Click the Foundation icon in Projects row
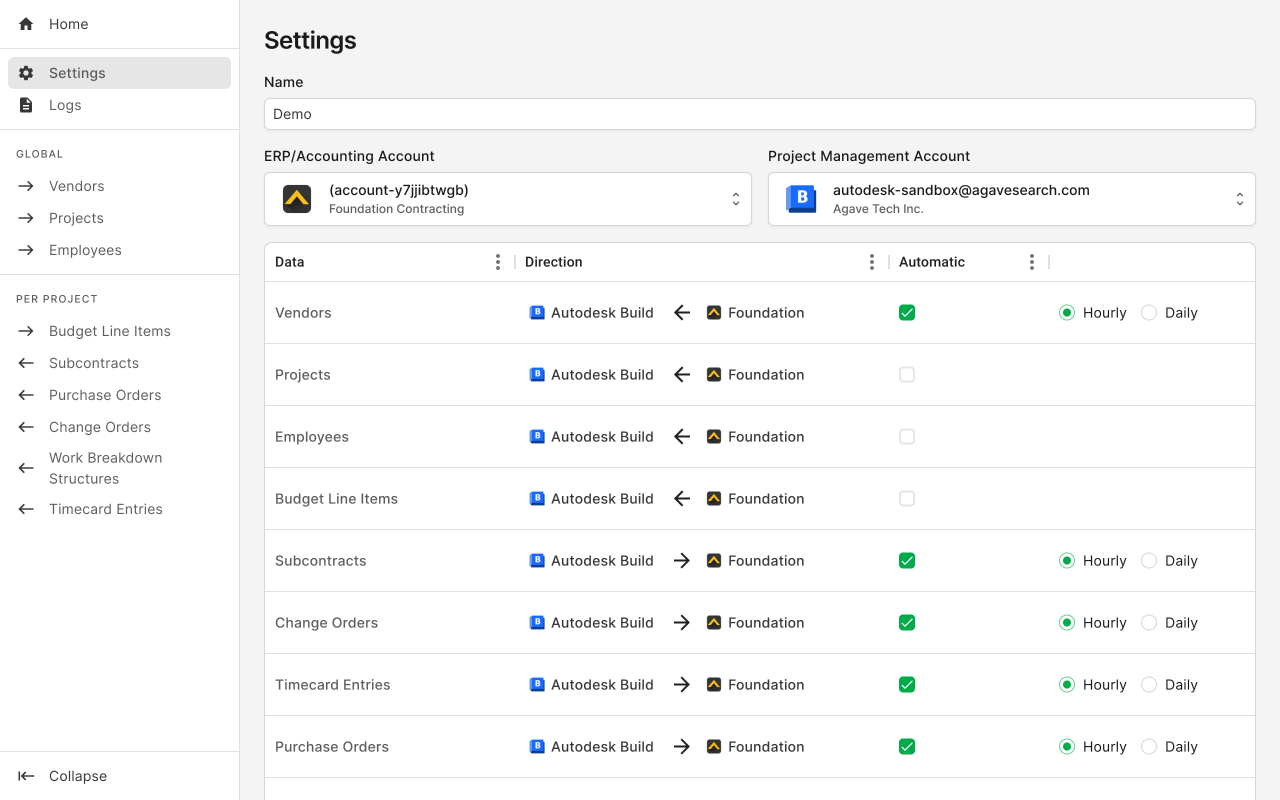 (x=714, y=375)
